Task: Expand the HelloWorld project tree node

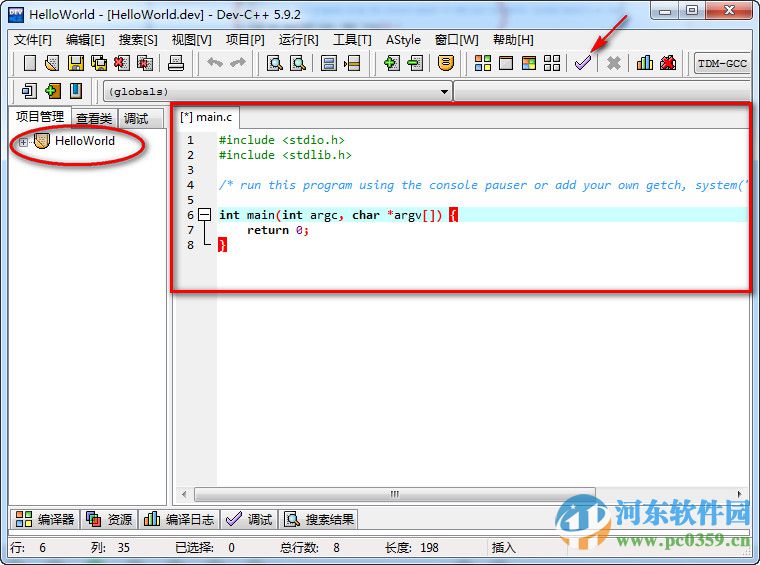Action: 23,142
